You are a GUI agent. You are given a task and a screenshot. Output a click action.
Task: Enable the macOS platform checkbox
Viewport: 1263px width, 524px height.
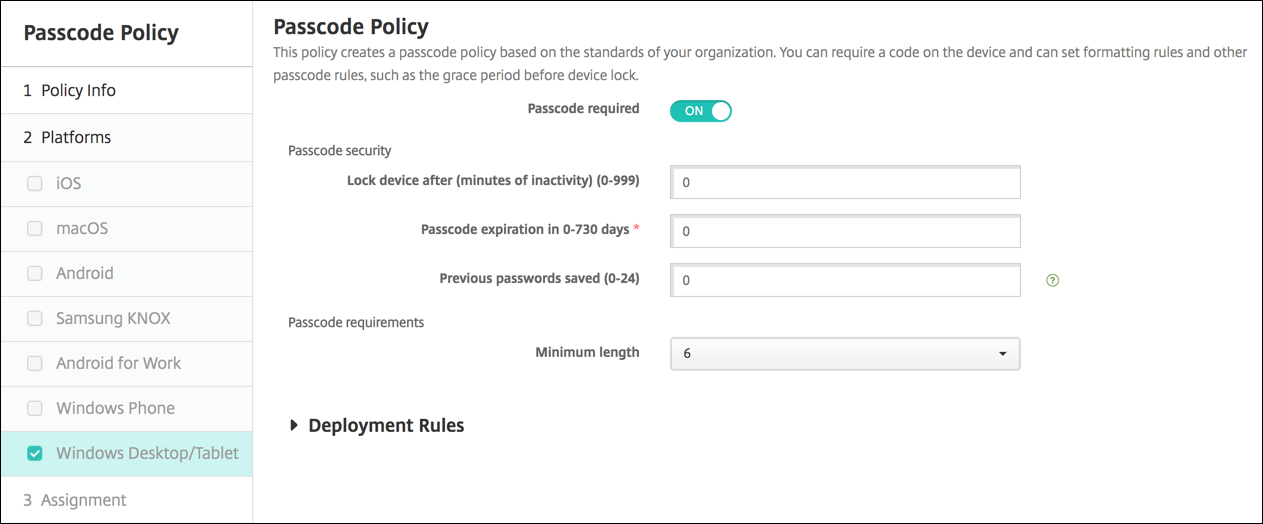pos(35,229)
